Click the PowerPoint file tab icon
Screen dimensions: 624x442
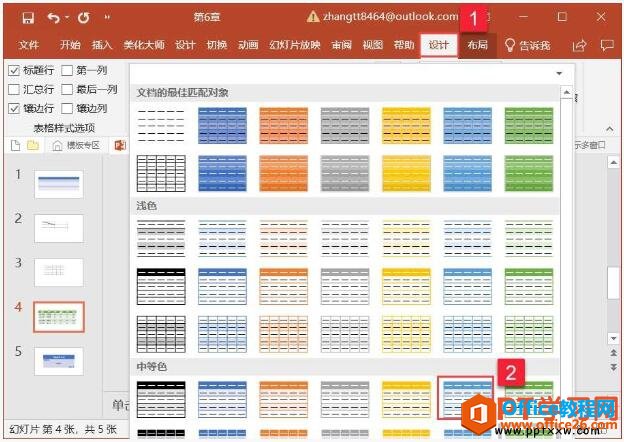pos(120,145)
